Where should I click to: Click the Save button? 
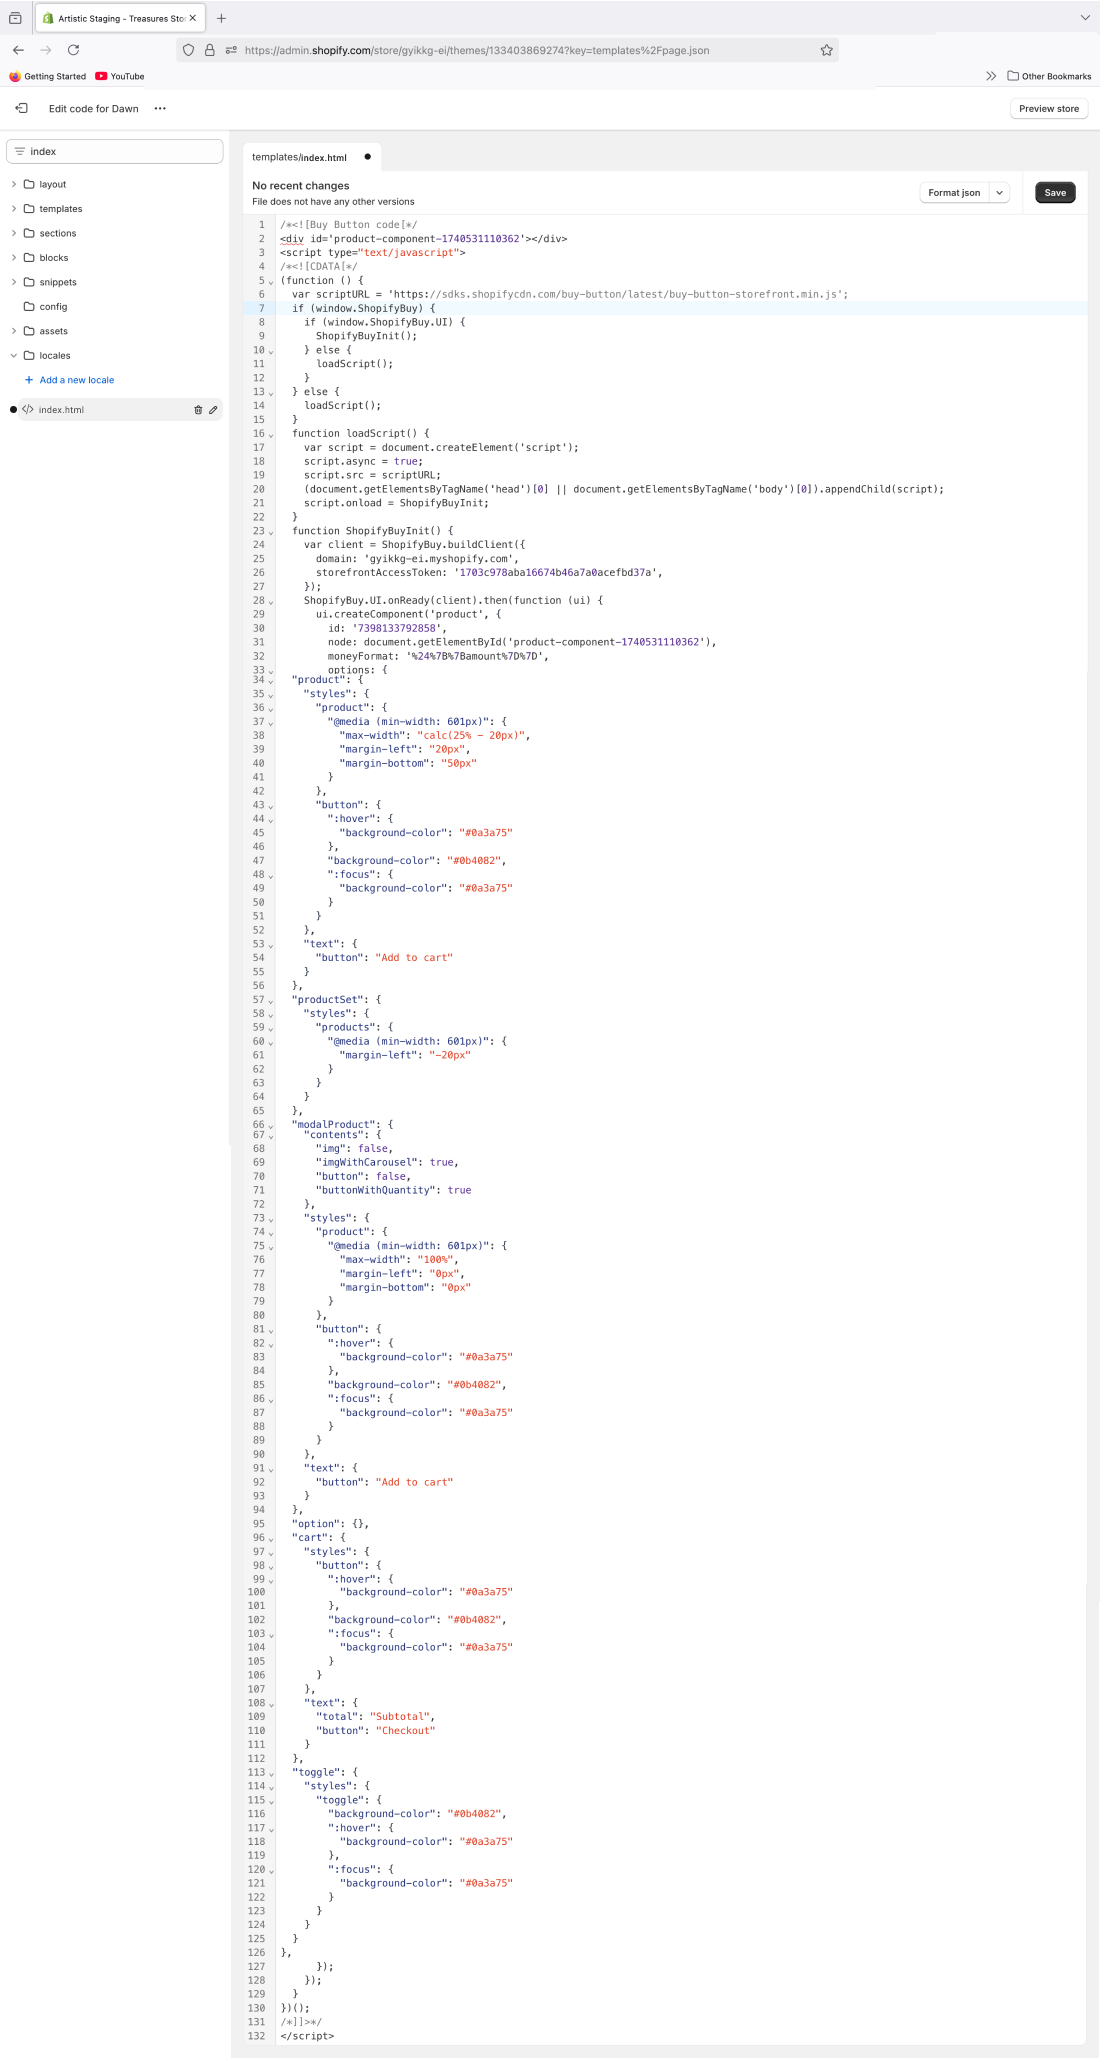[x=1055, y=193]
